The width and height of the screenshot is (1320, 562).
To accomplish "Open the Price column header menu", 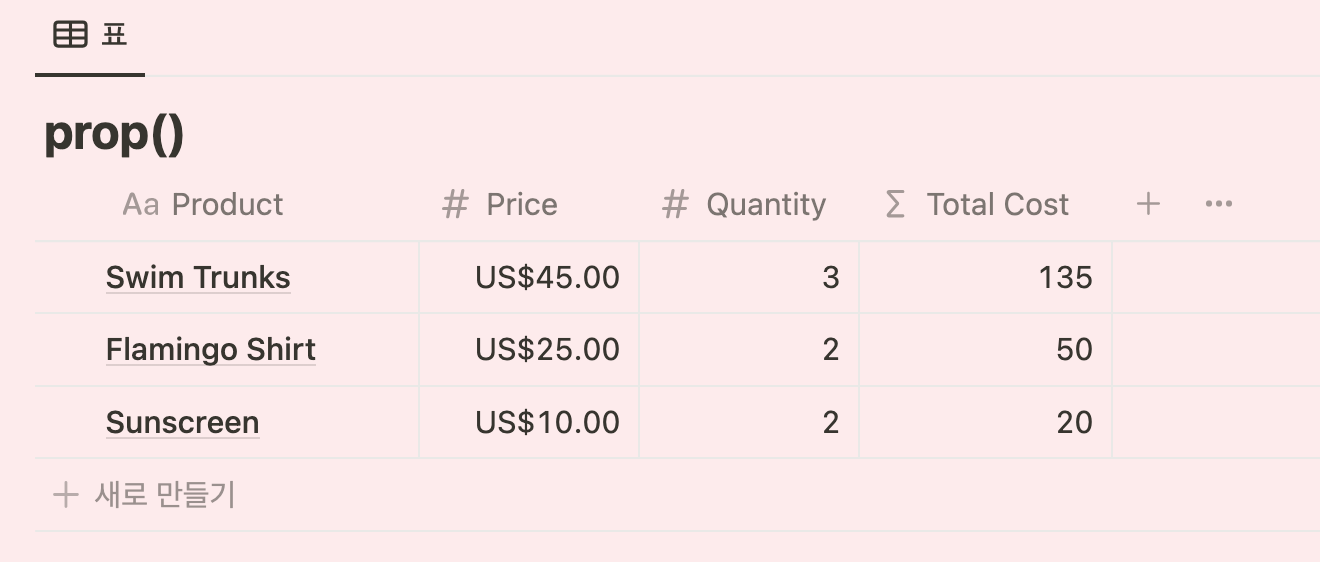I will coord(529,205).
